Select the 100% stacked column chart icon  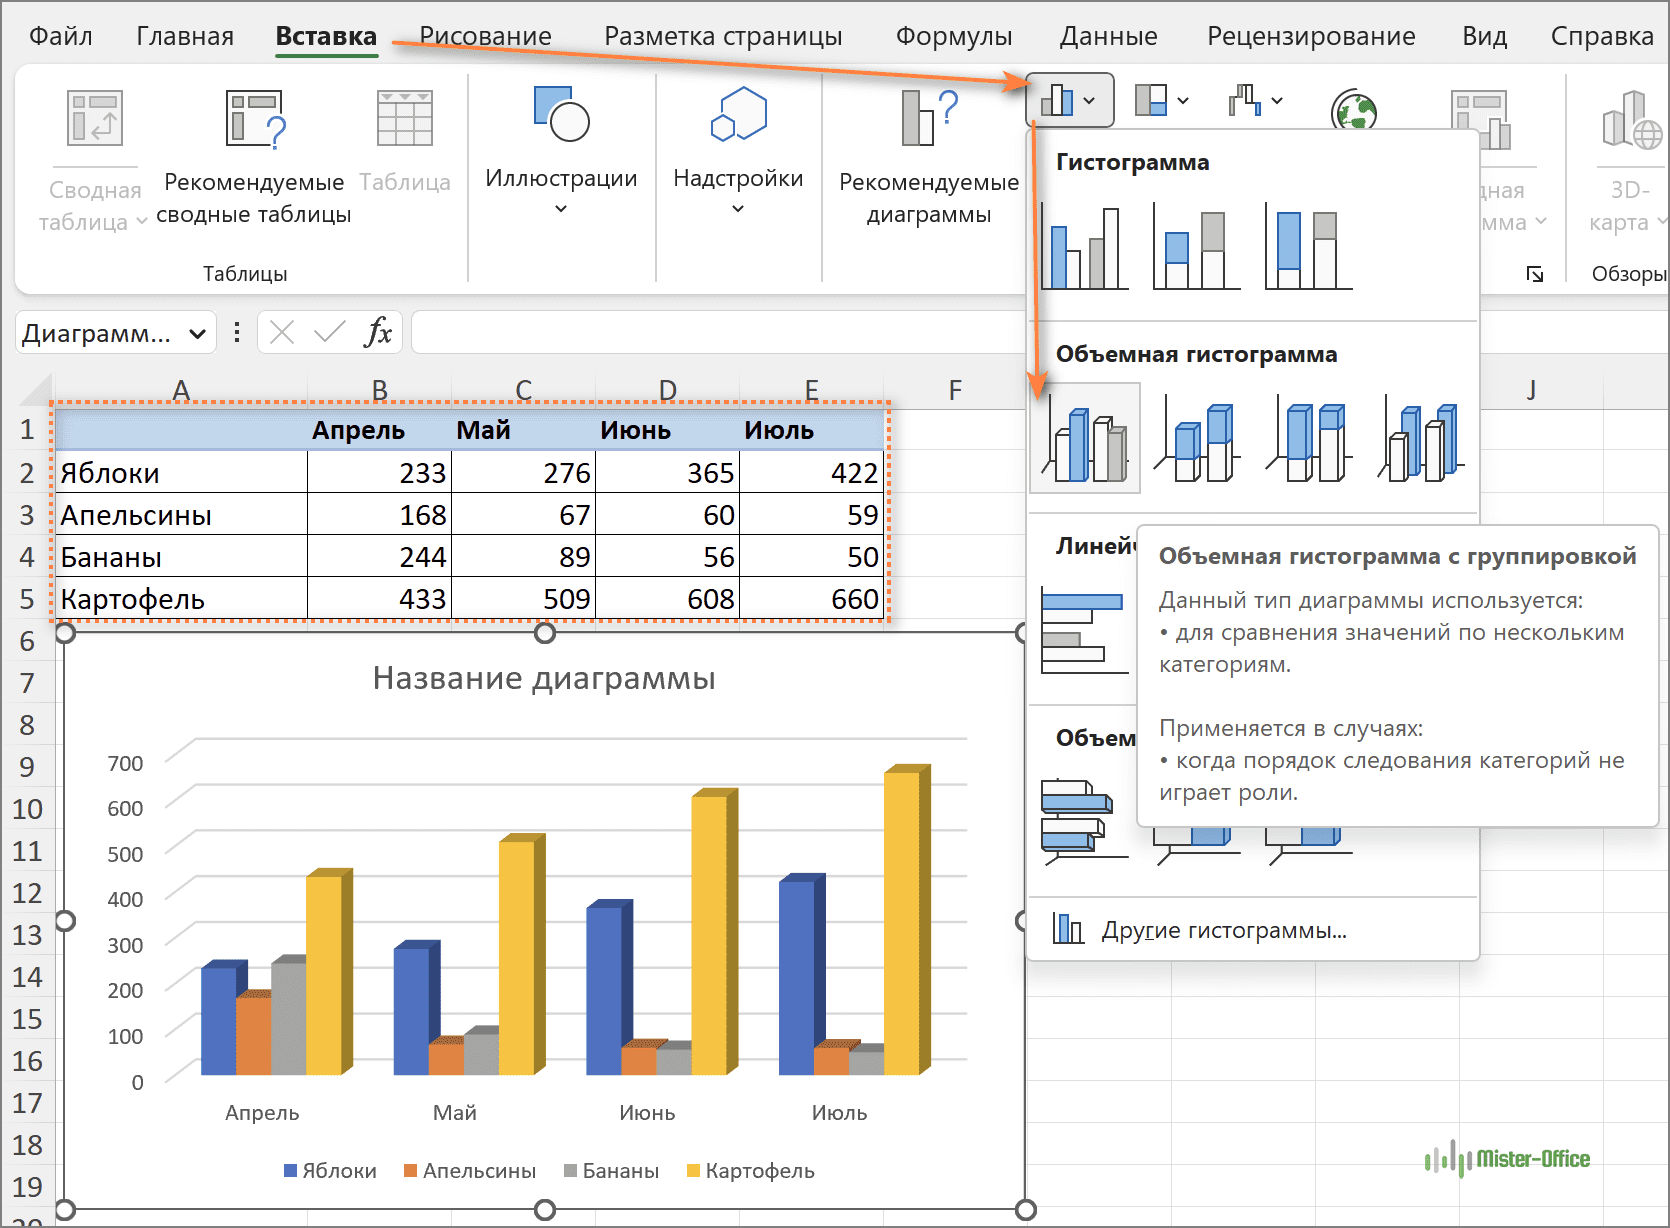[1308, 247]
